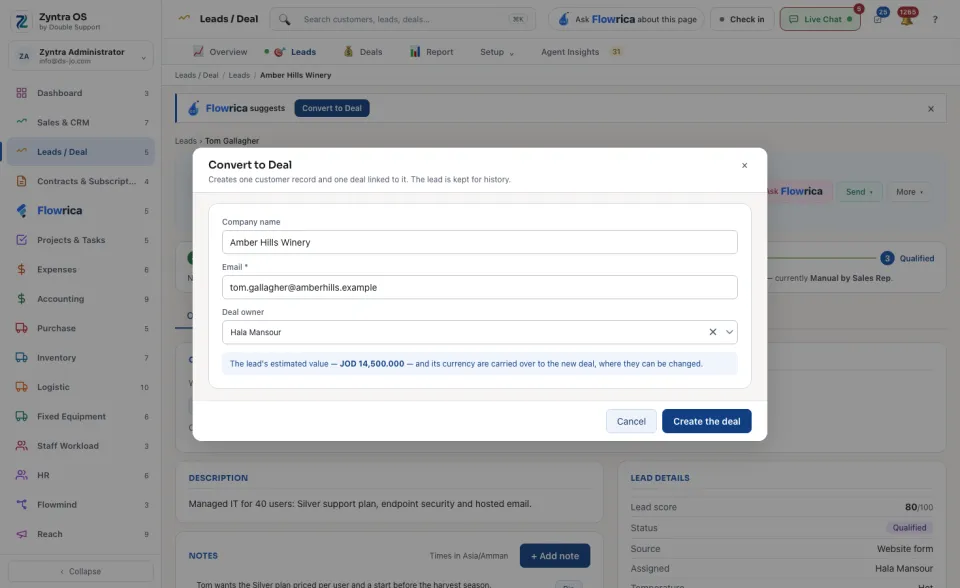The height and width of the screenshot is (588, 960).
Task: Open the Inventory truck icon
Action: click(x=21, y=357)
